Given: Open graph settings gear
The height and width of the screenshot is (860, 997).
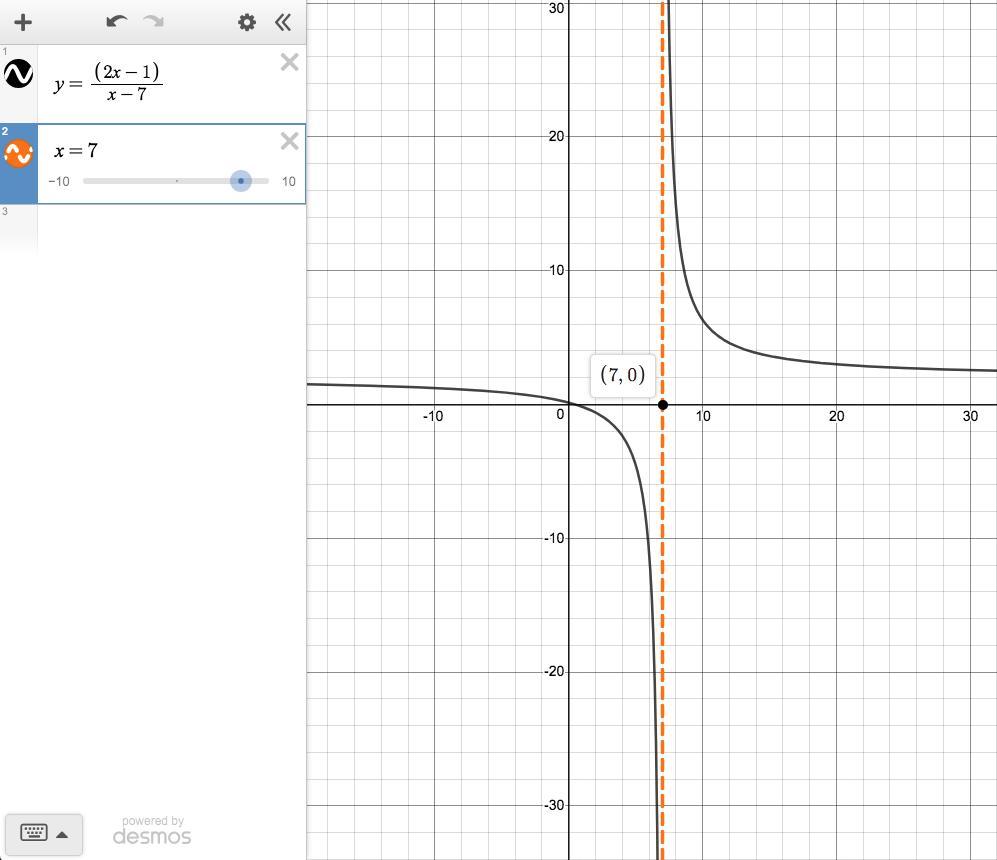Looking at the screenshot, I should tap(247, 23).
